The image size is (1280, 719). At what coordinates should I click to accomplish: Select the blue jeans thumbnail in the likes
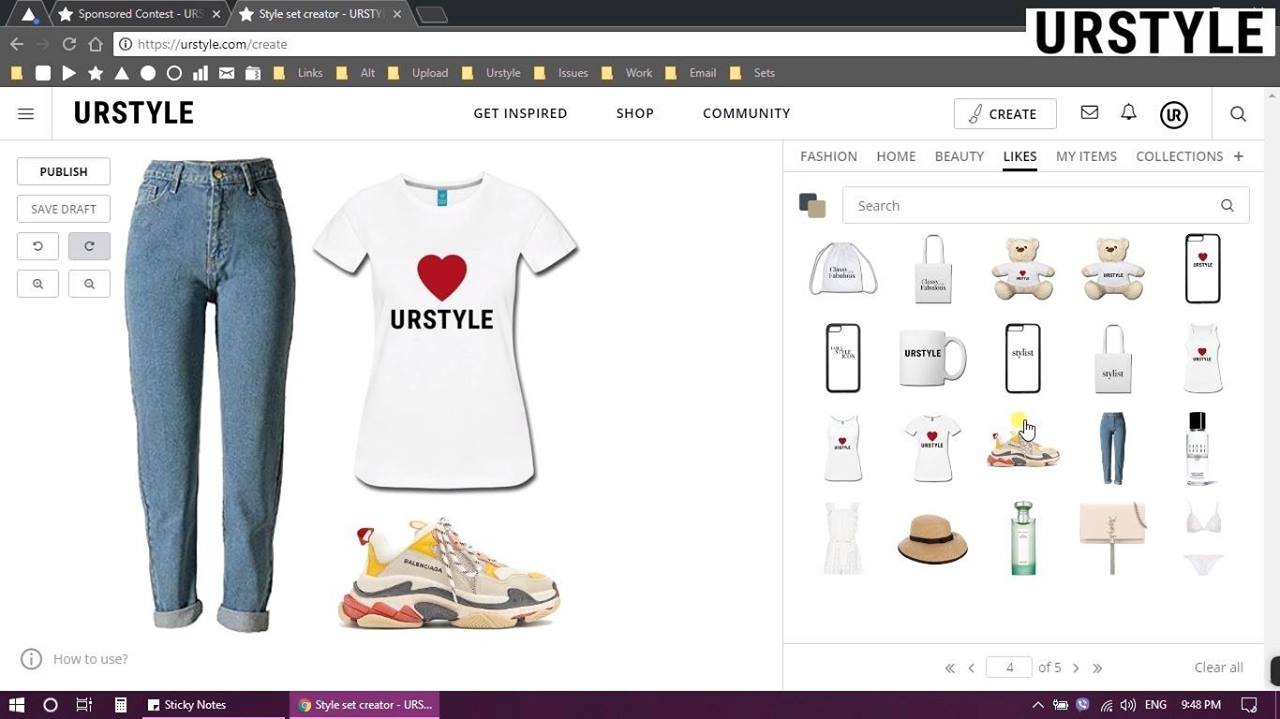[x=1112, y=448]
